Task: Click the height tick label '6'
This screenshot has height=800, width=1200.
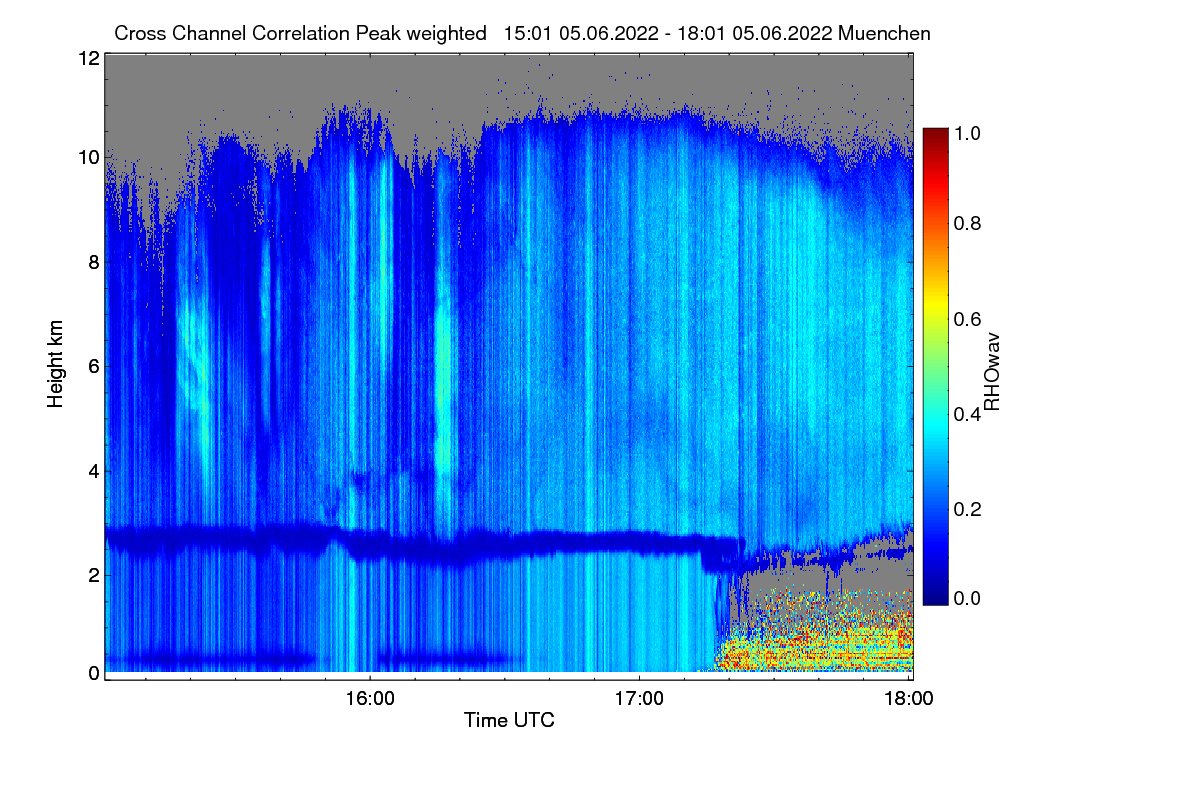Action: point(94,366)
